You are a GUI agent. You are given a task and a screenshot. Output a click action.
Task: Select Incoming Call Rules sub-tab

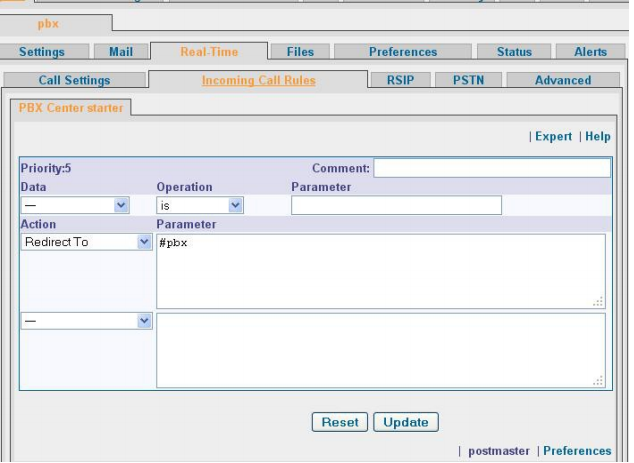[x=258, y=80]
